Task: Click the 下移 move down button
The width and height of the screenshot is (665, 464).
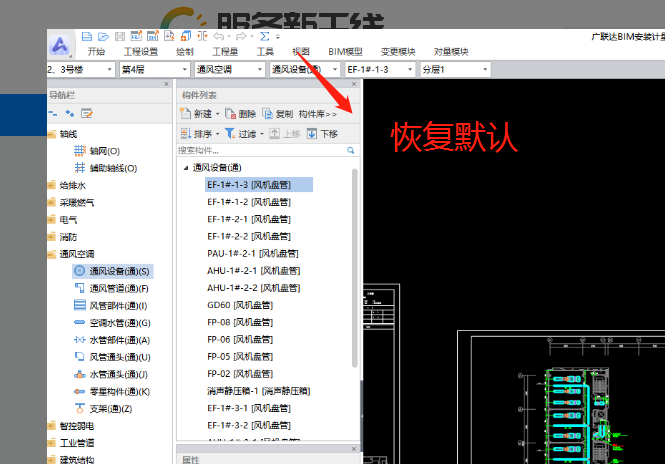Action: (x=322, y=134)
